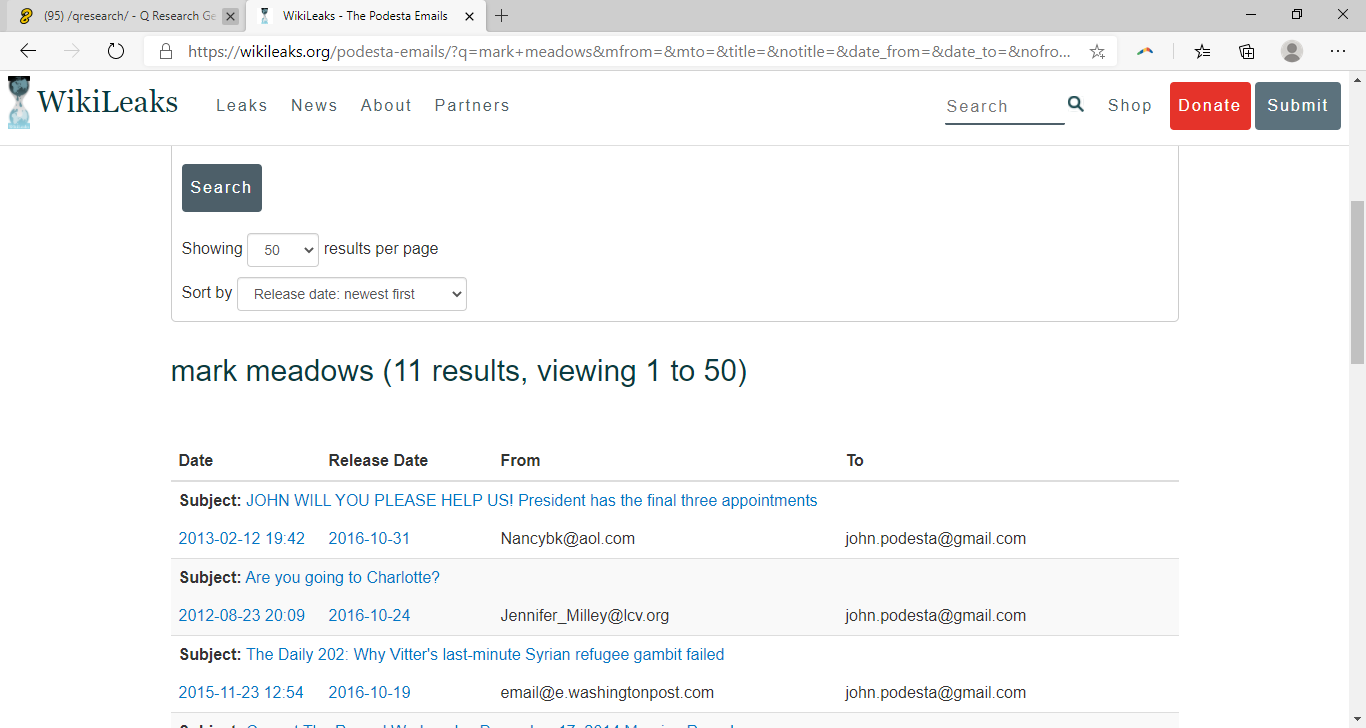
Task: Click the browser forward arrow
Action: coord(71,51)
